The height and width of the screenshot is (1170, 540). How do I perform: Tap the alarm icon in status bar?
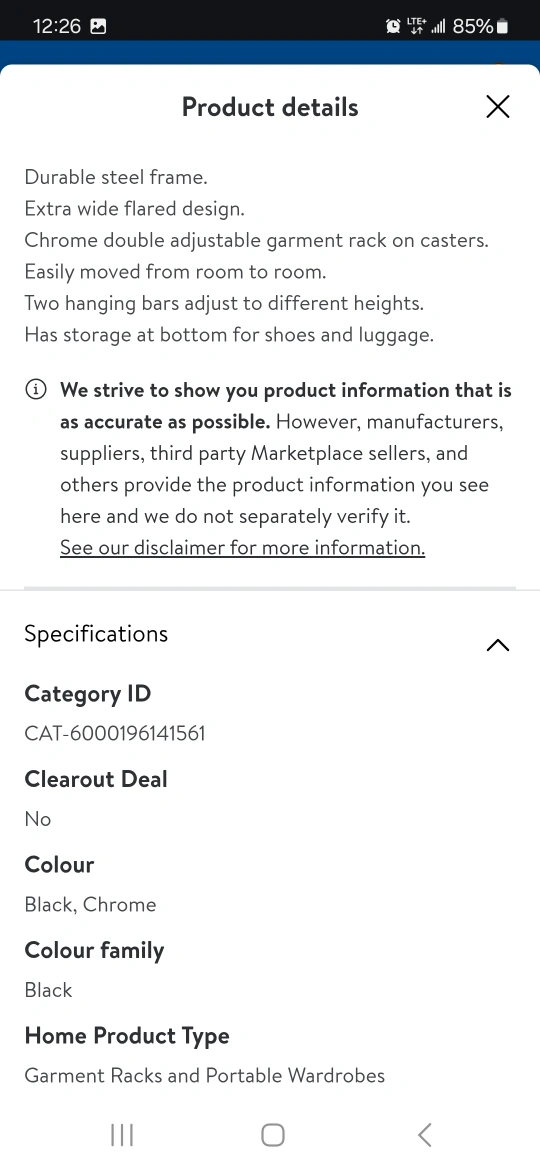[x=393, y=27]
